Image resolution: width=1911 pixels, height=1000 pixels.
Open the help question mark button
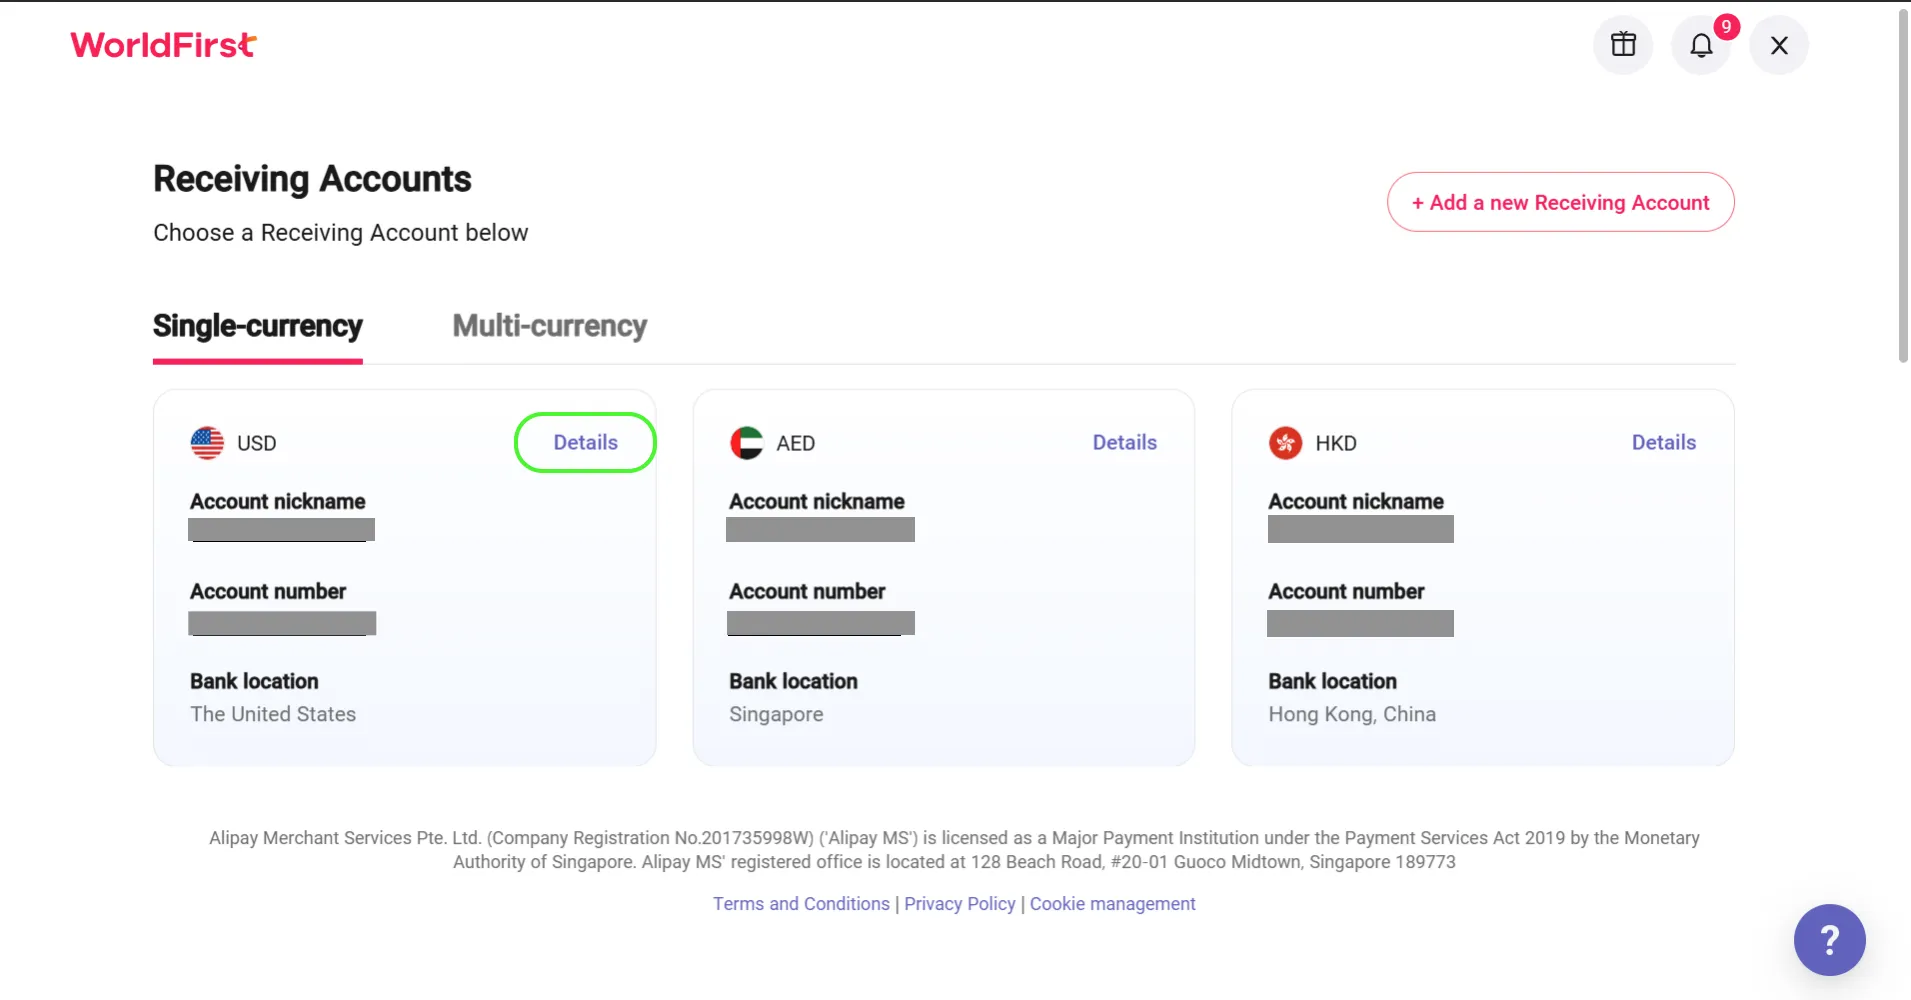click(x=1829, y=940)
